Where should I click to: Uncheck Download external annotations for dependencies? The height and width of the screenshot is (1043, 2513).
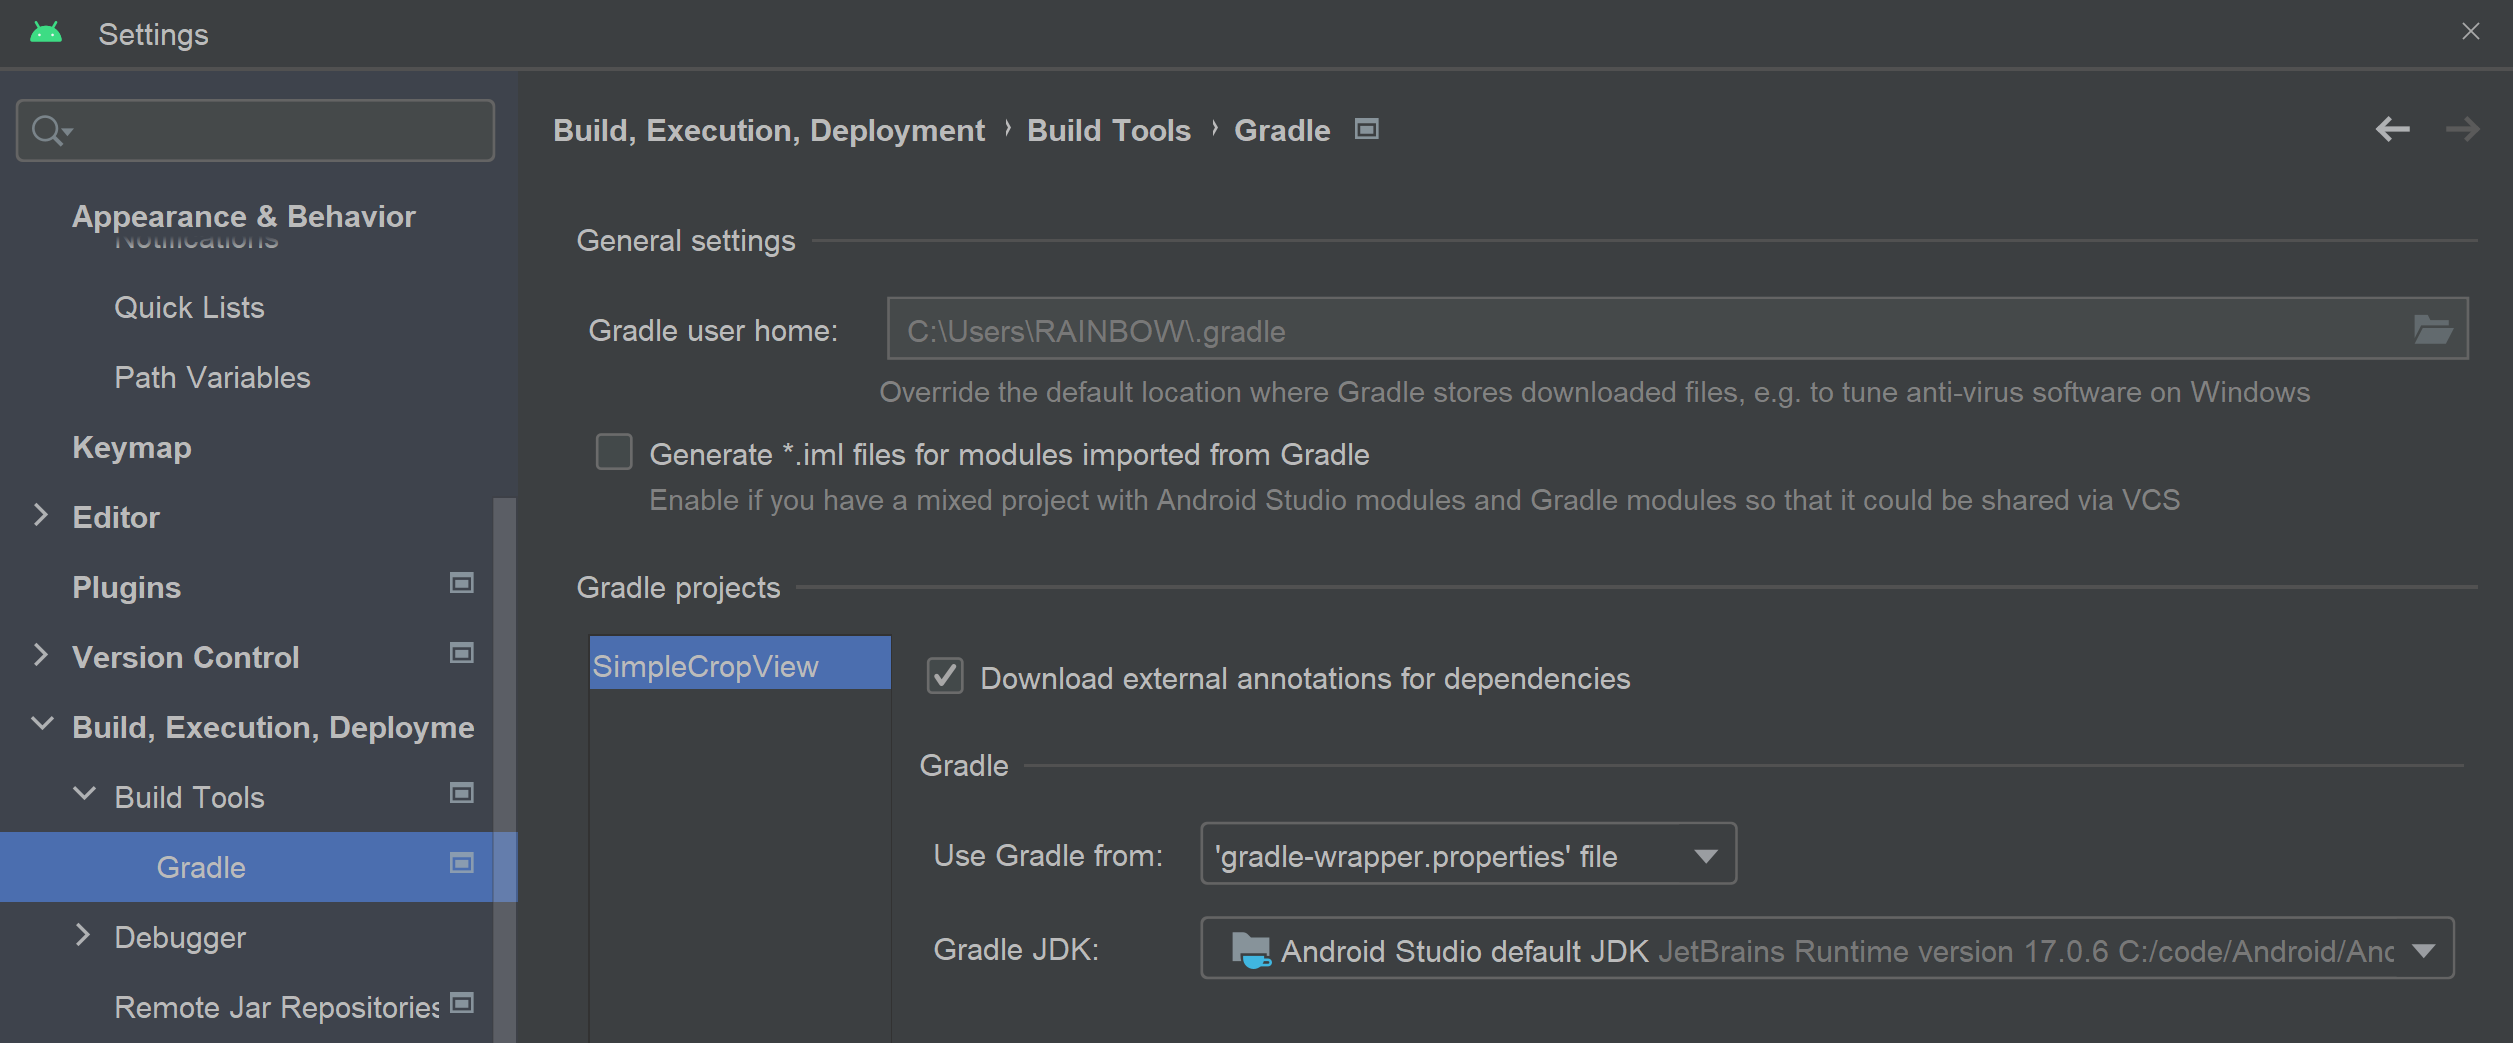[x=945, y=676]
